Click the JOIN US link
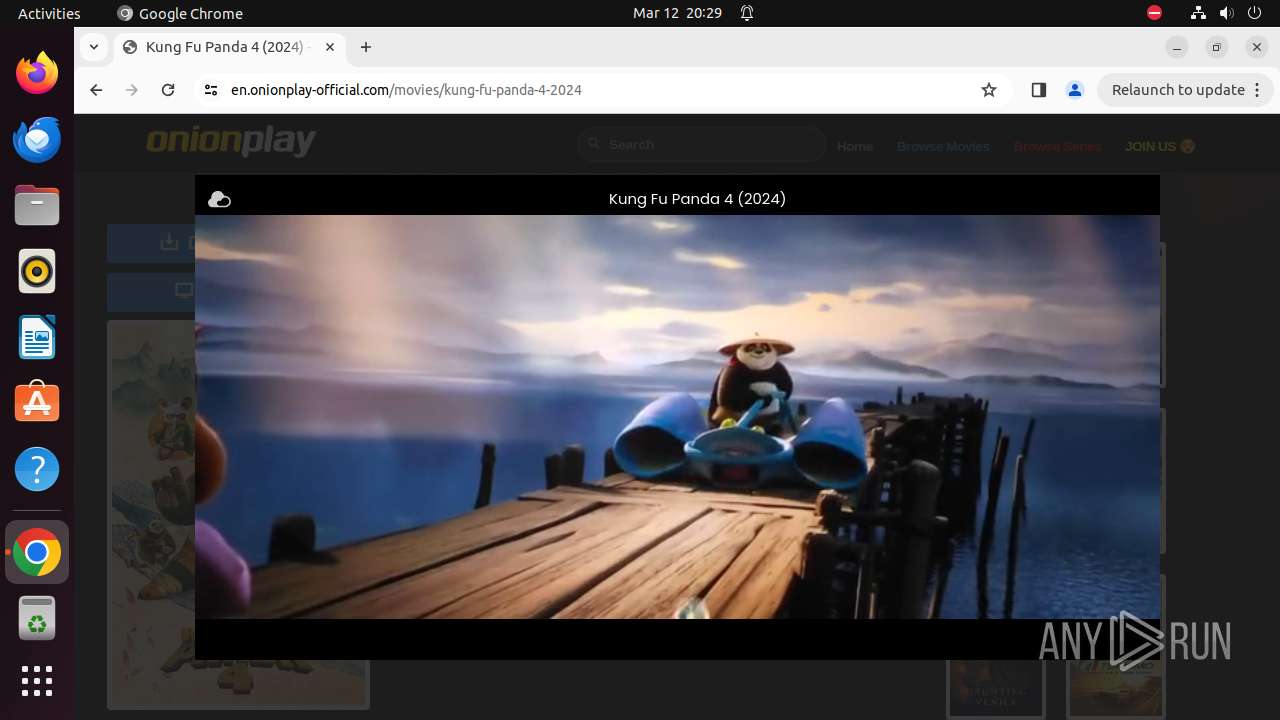Viewport: 1280px width, 720px height. click(1160, 146)
